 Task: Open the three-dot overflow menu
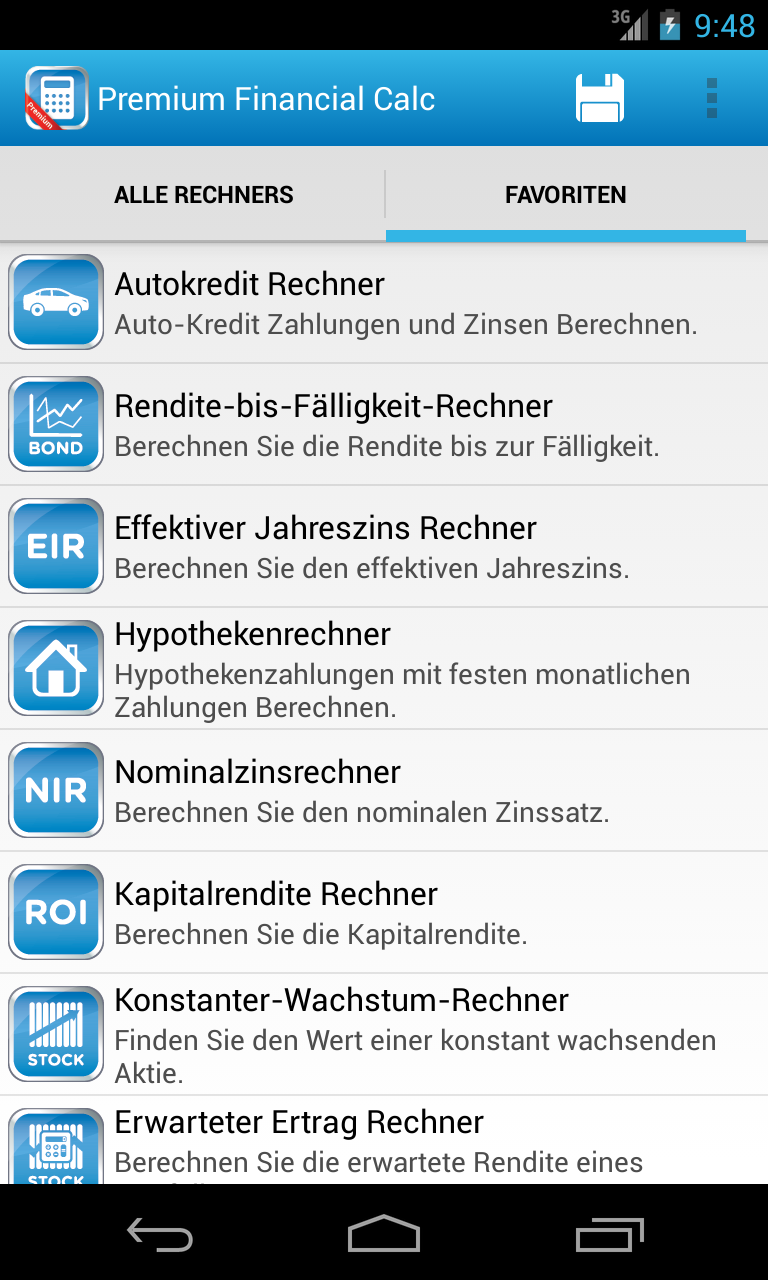click(x=712, y=98)
